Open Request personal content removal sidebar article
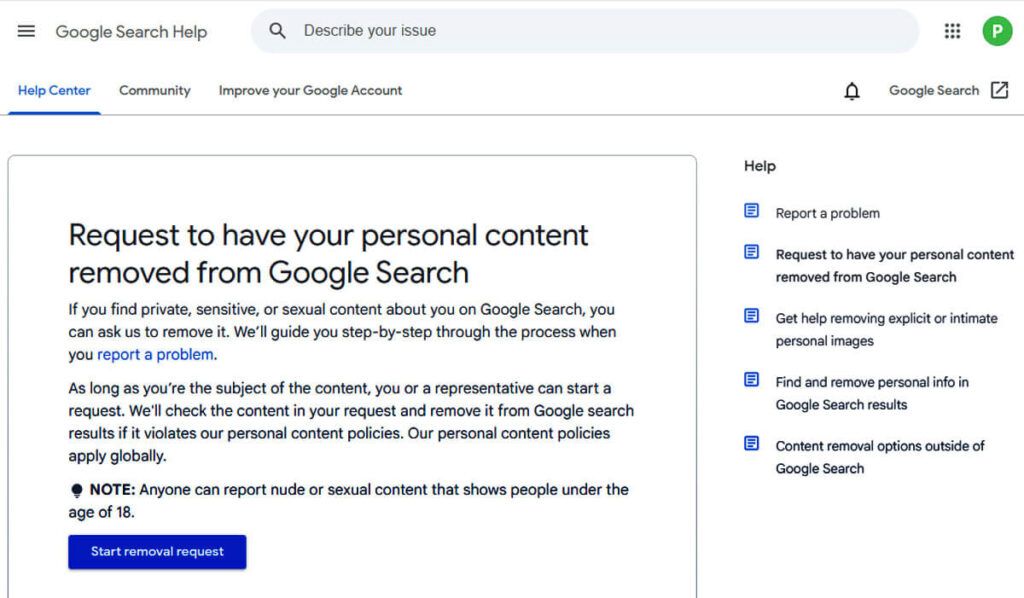Viewport: 1024px width, 598px height. coord(893,265)
